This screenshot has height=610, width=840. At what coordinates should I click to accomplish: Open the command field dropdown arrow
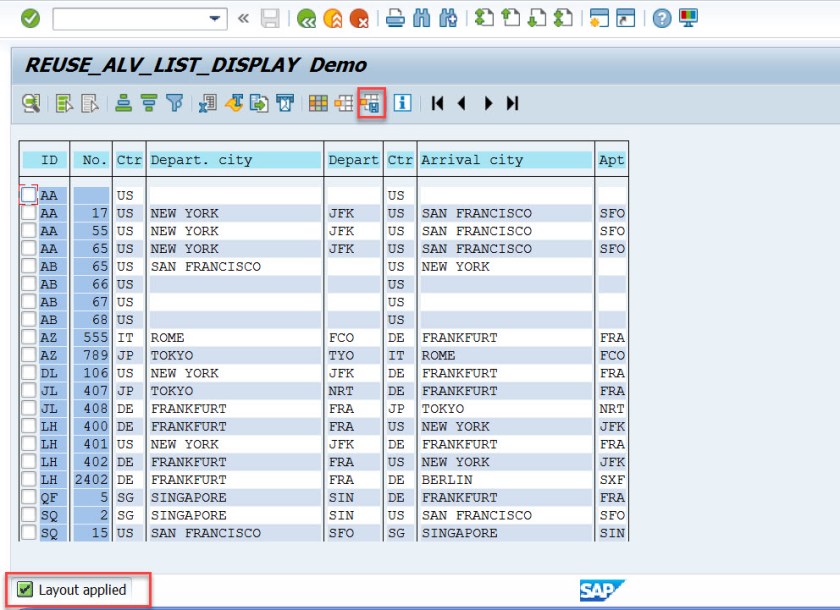coord(216,19)
